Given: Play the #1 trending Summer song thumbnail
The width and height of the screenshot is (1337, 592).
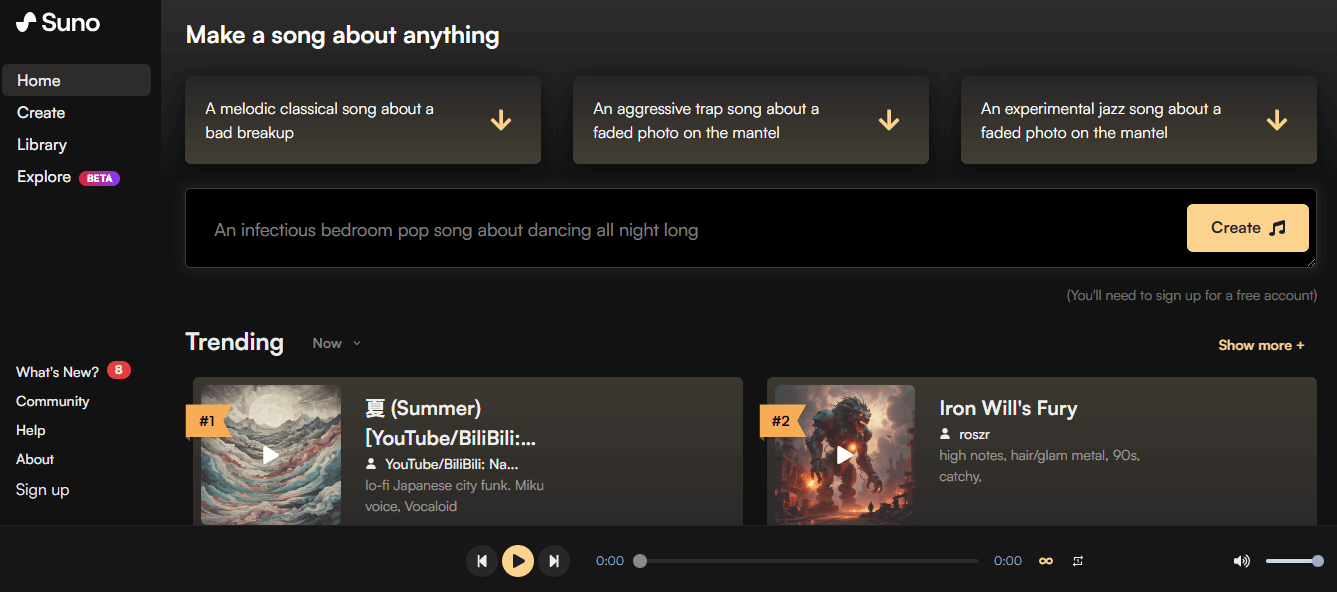Looking at the screenshot, I should pyautogui.click(x=271, y=455).
